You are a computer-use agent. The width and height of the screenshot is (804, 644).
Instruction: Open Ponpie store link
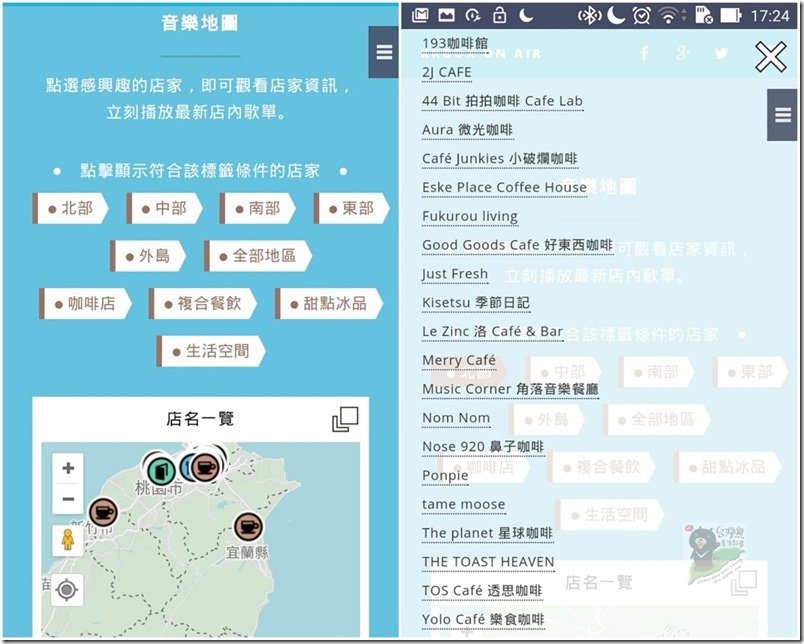coord(445,476)
